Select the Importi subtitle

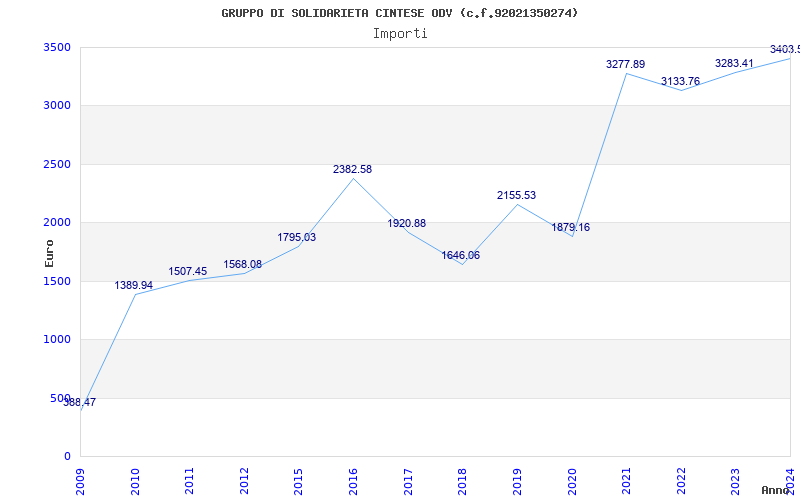point(400,34)
